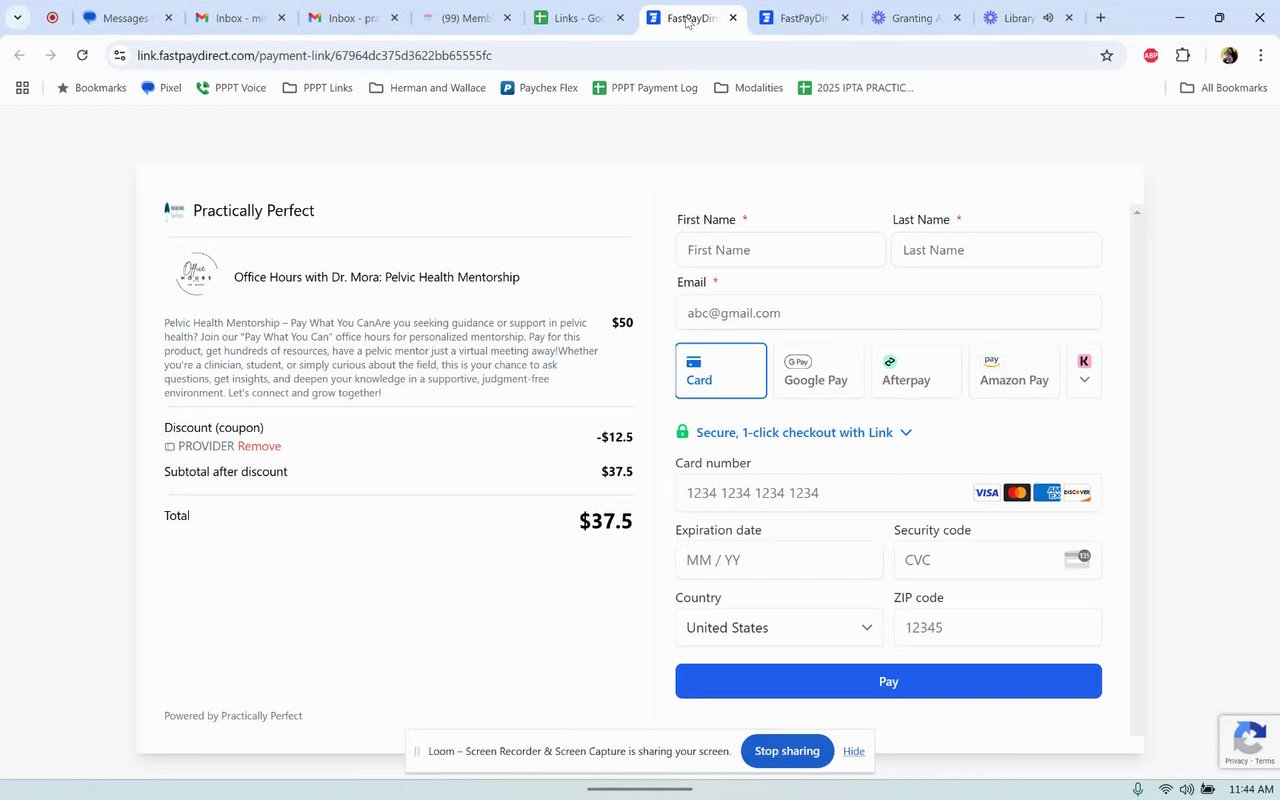1280x800 pixels.
Task: Click Stop sharing in the Loom bar
Action: 787,751
